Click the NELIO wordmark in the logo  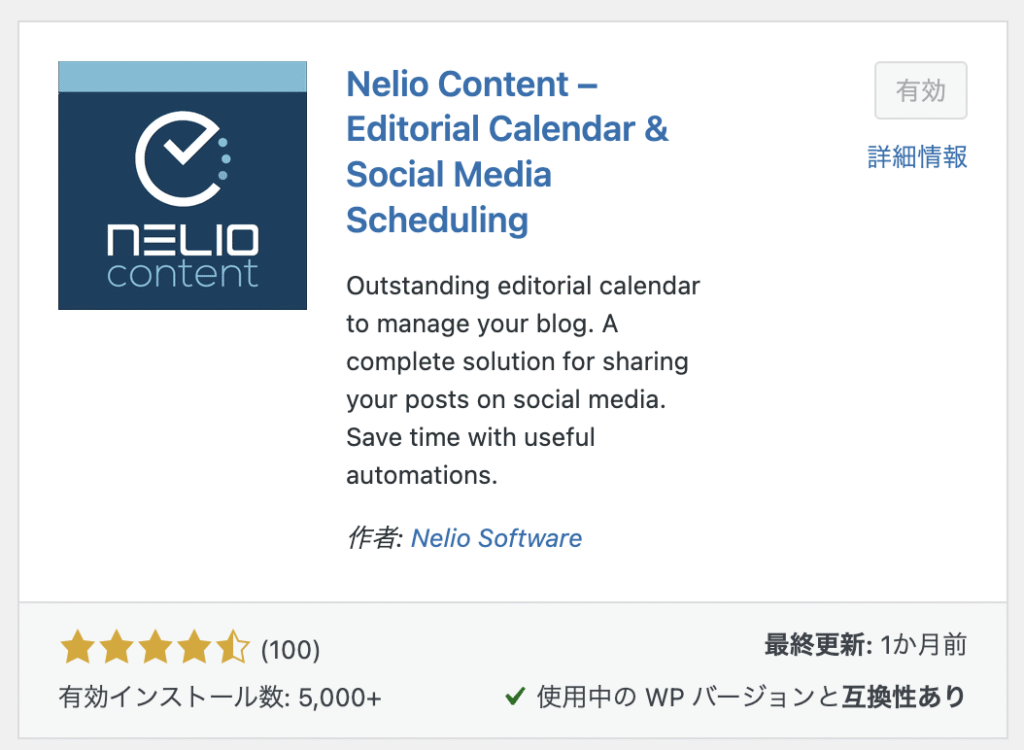coord(183,240)
